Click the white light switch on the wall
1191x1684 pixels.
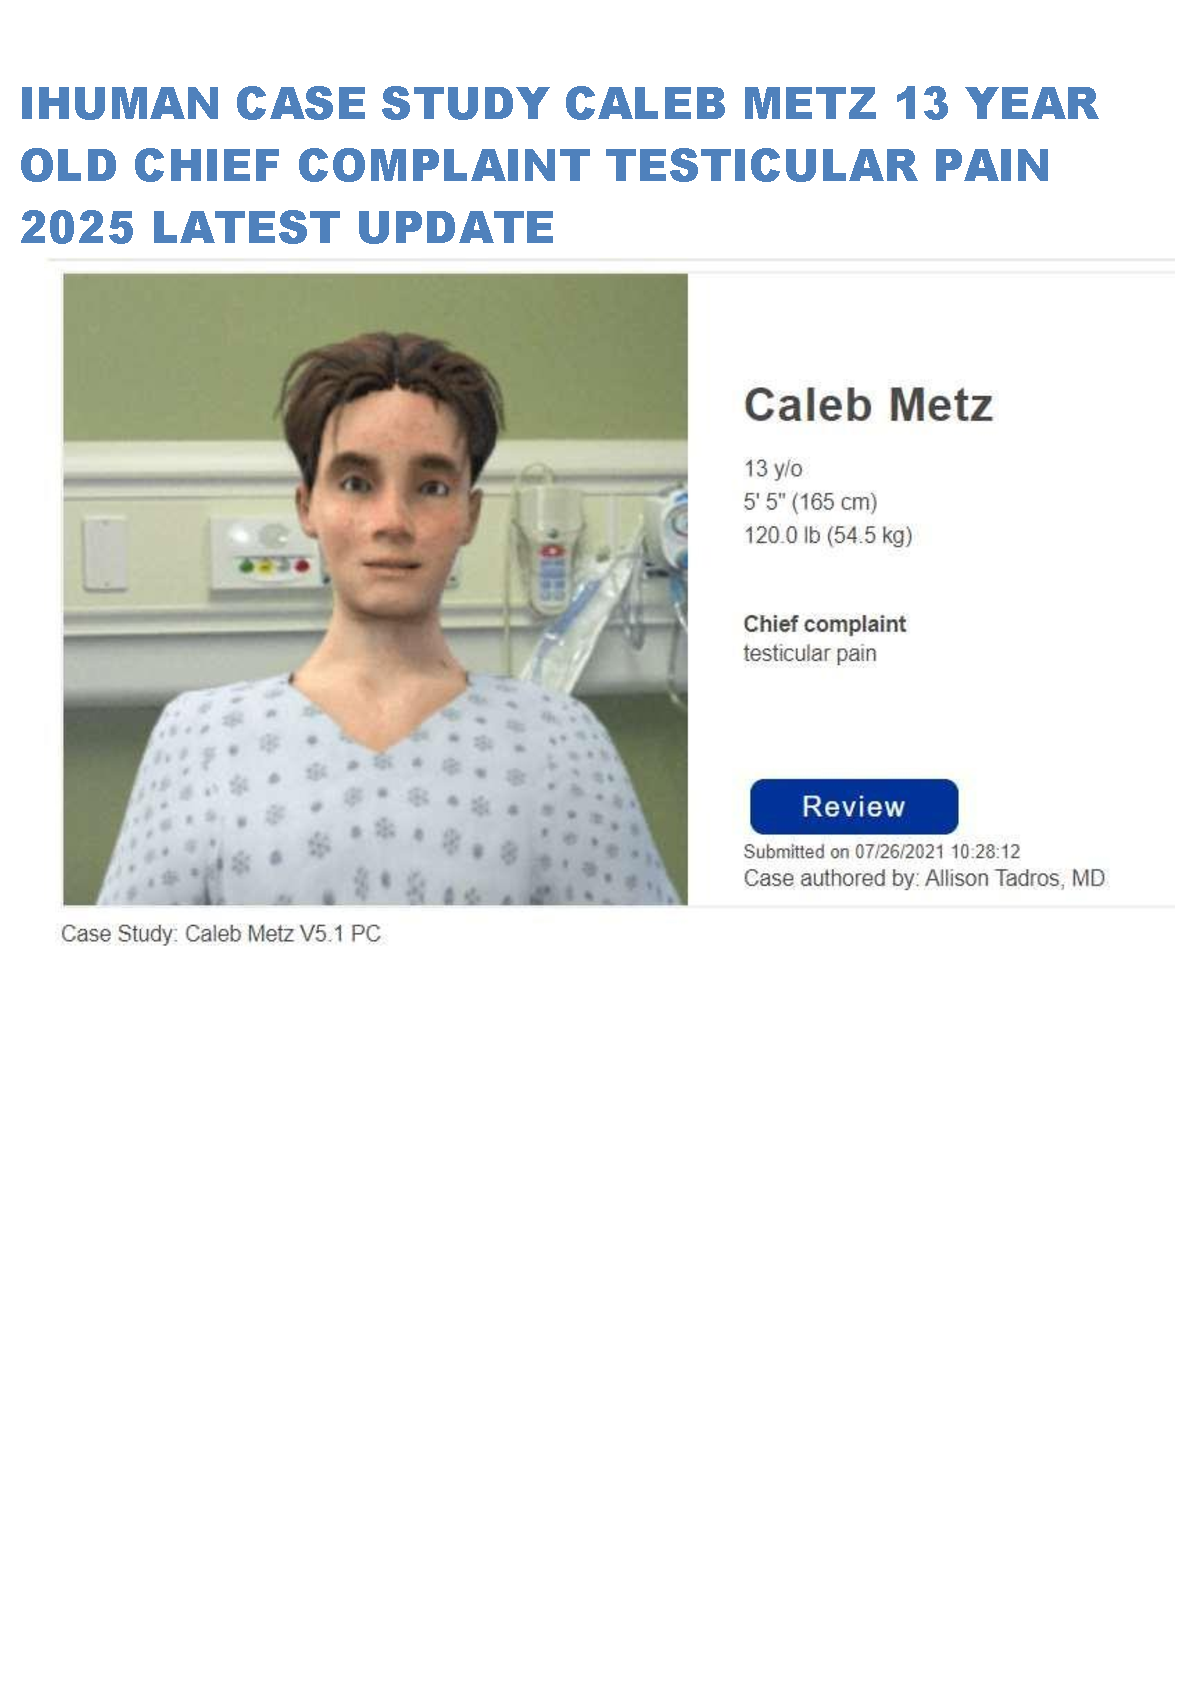click(104, 552)
